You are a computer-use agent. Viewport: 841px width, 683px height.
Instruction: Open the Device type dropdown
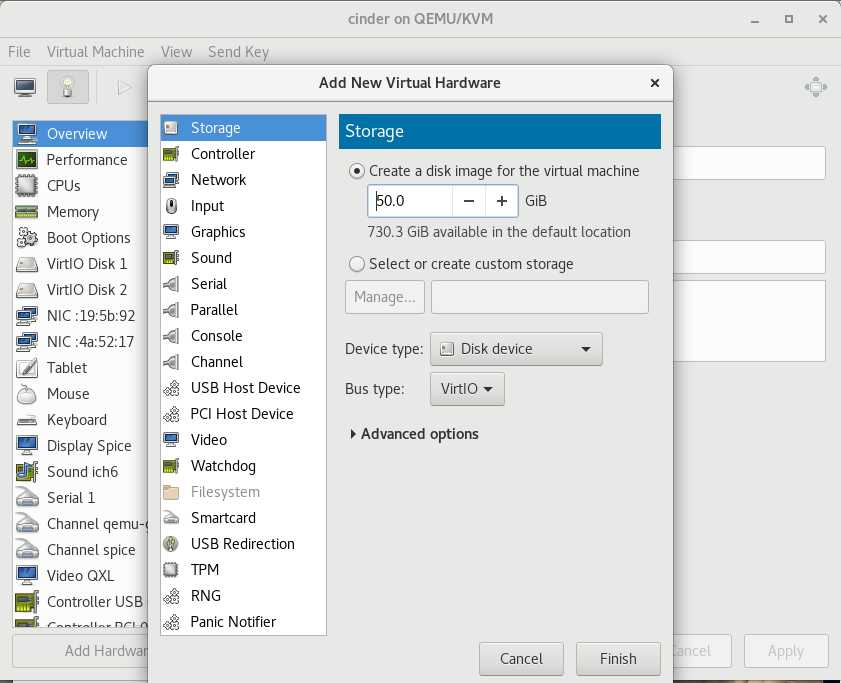(x=516, y=349)
